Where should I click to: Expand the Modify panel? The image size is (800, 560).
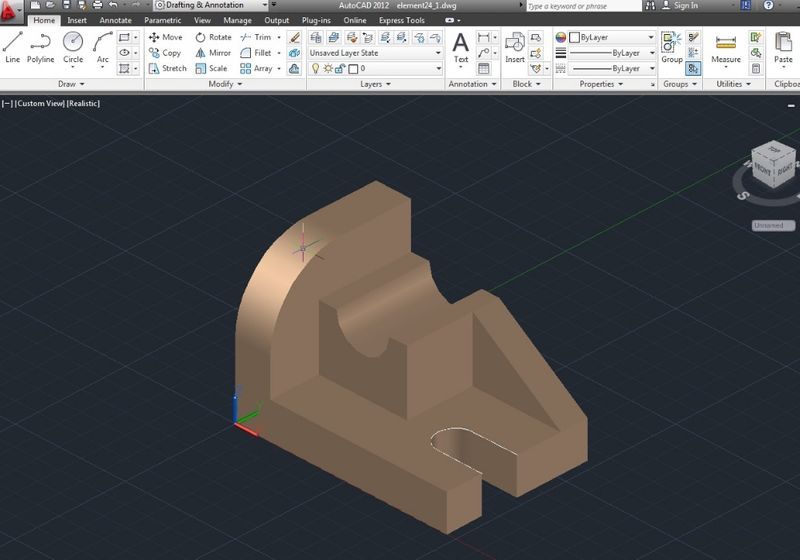225,84
